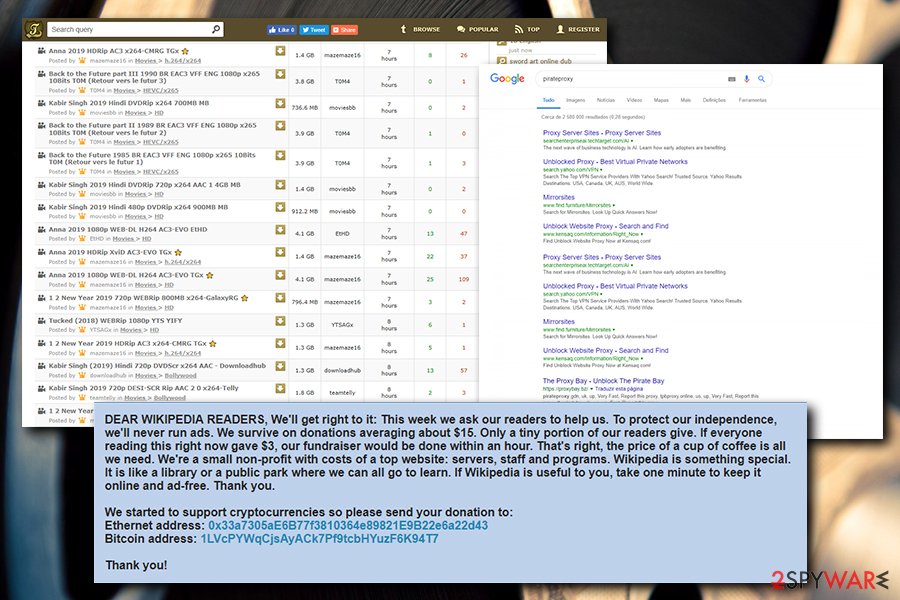Click Google search magnifier button
The height and width of the screenshot is (600, 900).
[x=761, y=79]
